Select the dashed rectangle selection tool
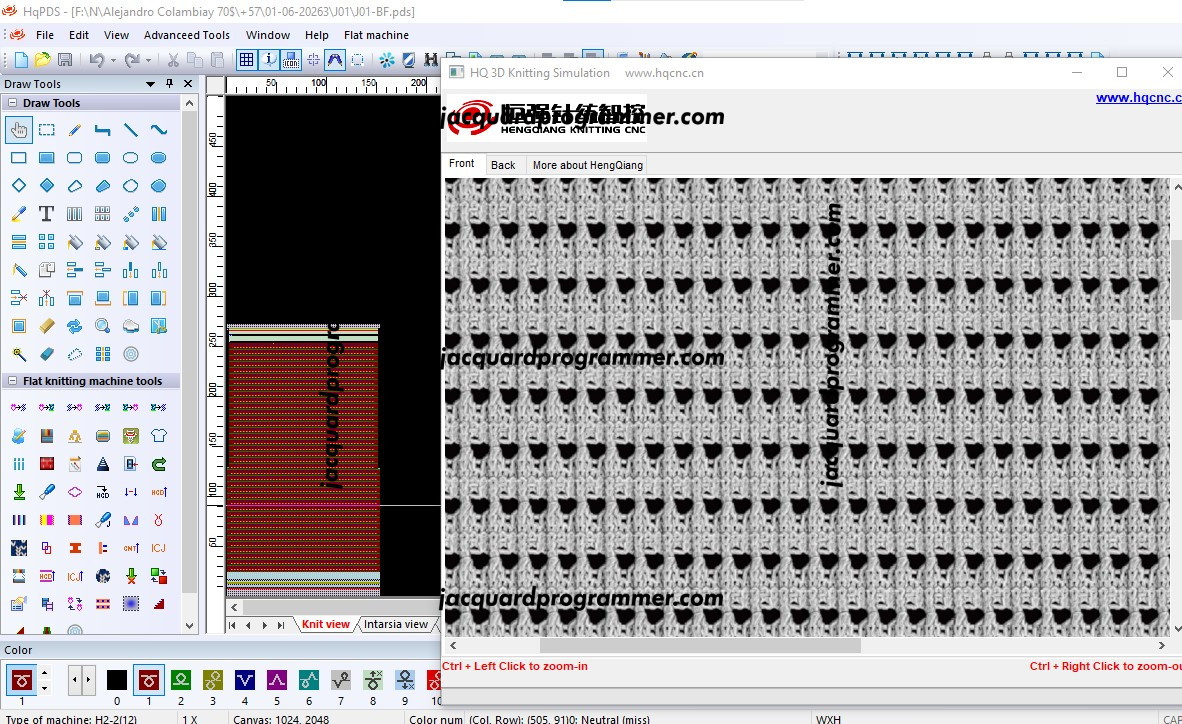This screenshot has height=724, width=1182. point(47,130)
